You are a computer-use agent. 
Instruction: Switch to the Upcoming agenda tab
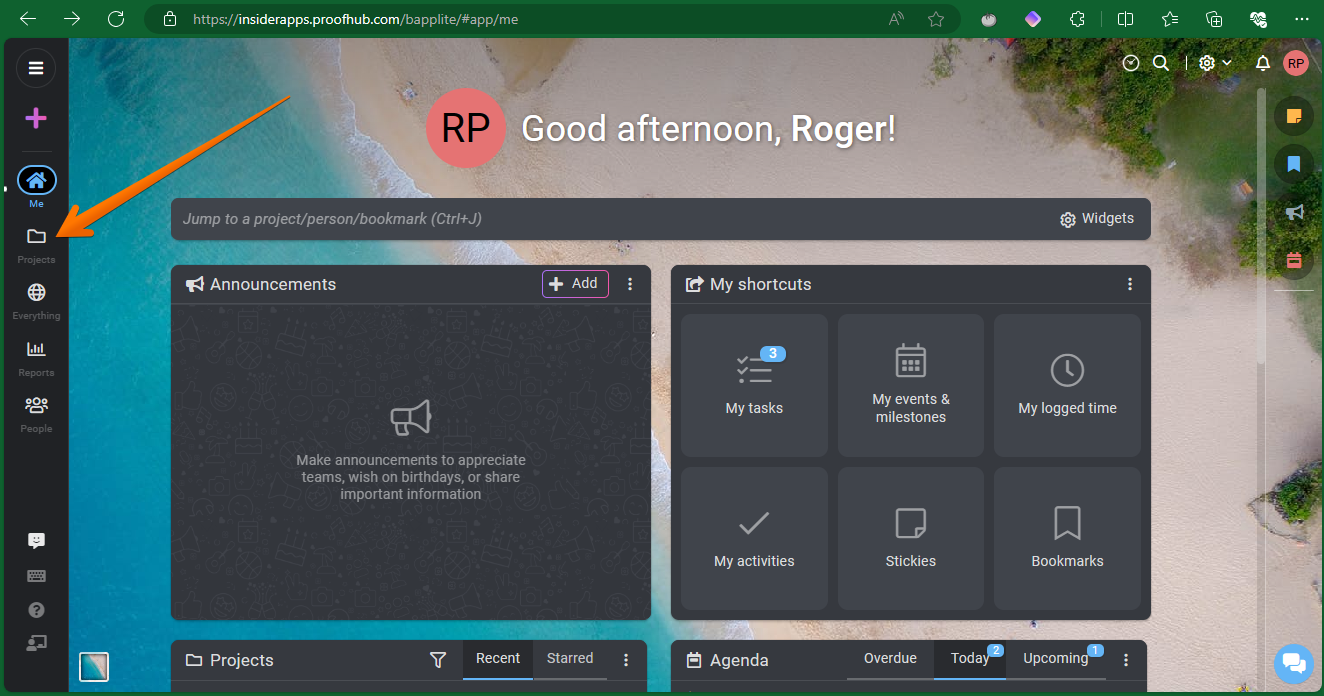click(1055, 659)
